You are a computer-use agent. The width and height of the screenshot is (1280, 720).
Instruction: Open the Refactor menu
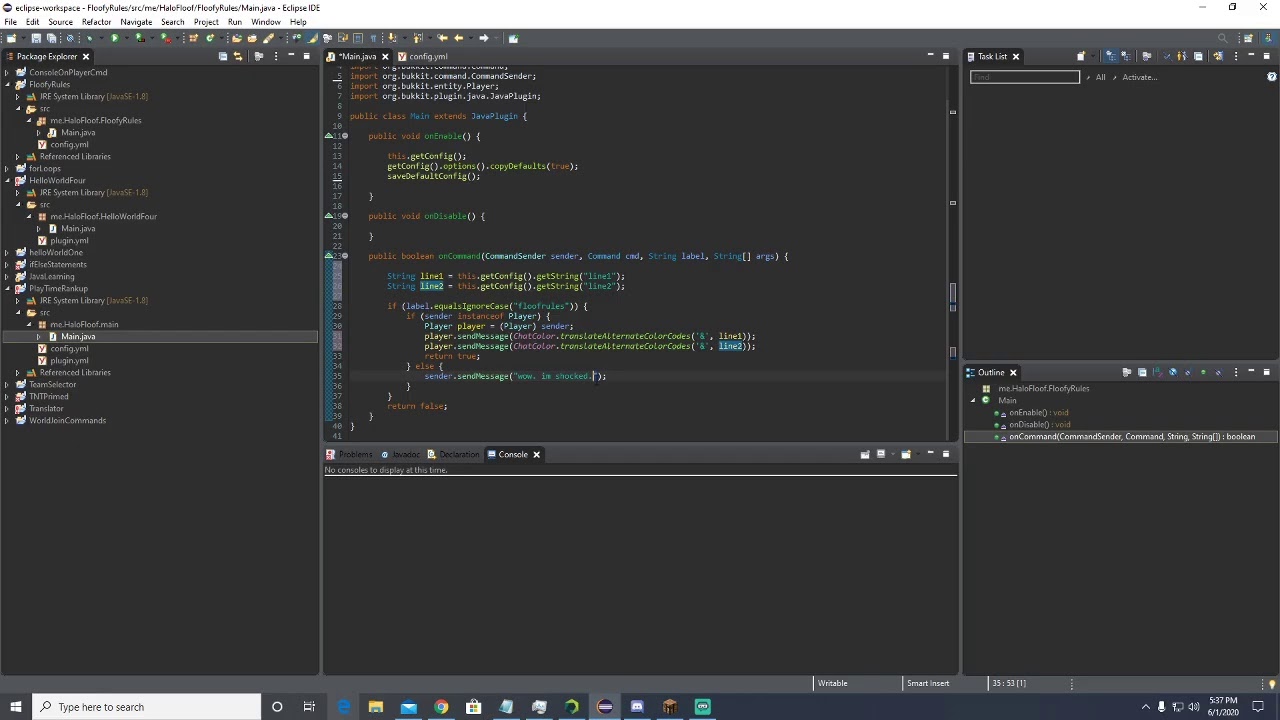point(96,21)
